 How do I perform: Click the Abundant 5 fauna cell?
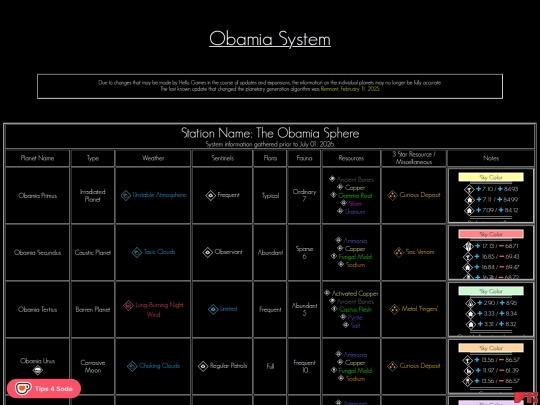point(304,309)
